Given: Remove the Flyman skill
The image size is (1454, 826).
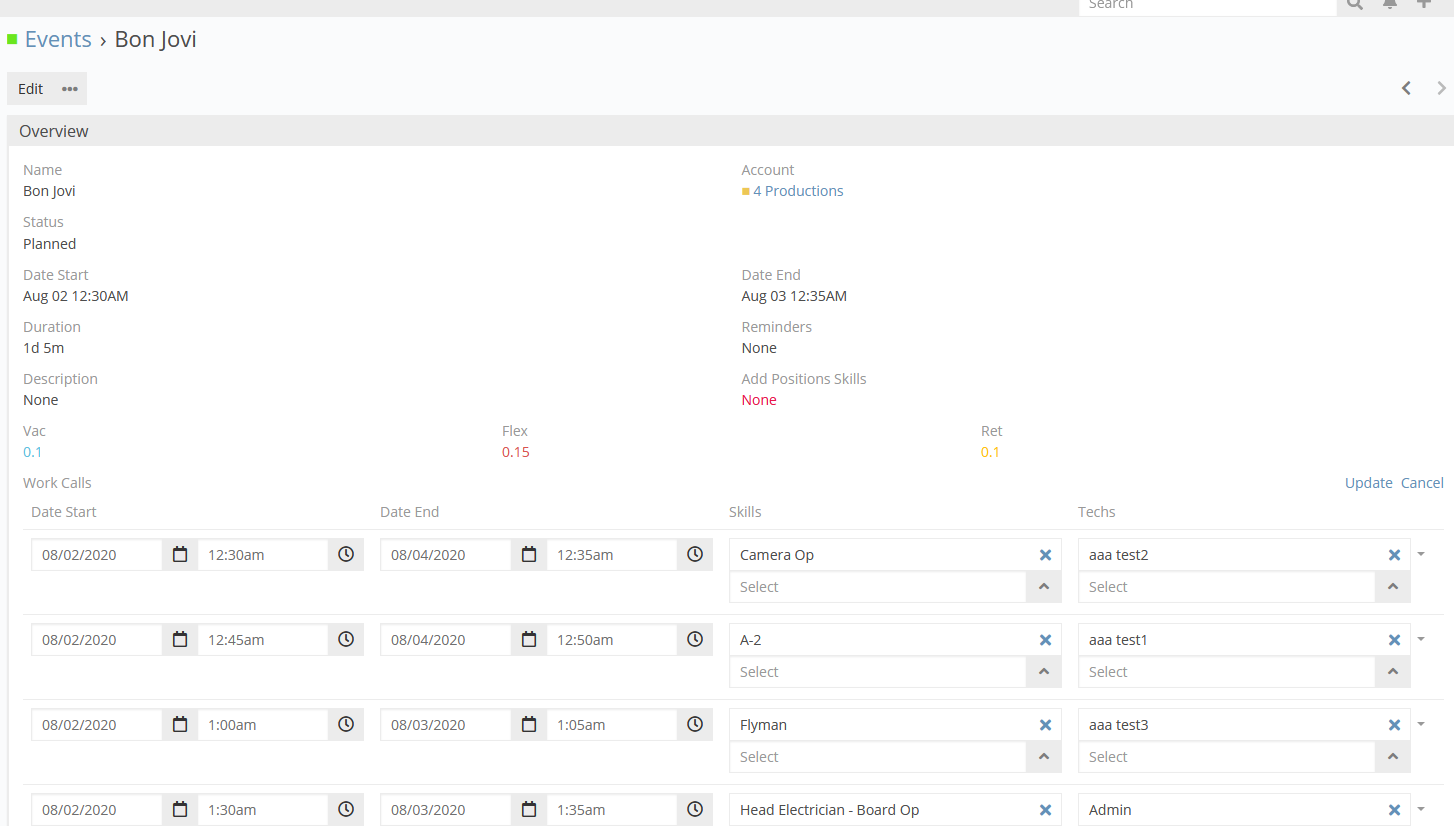Looking at the screenshot, I should (x=1045, y=725).
